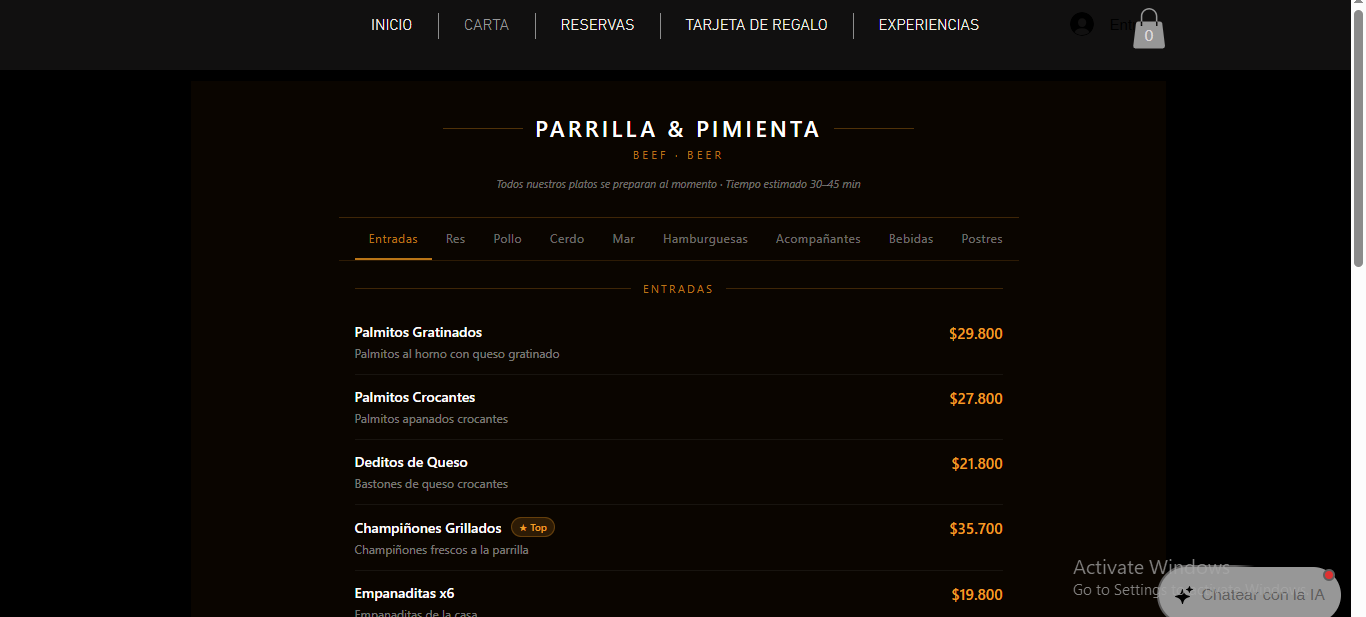Switch to the Postres tab
This screenshot has width=1366, height=617.
(982, 239)
